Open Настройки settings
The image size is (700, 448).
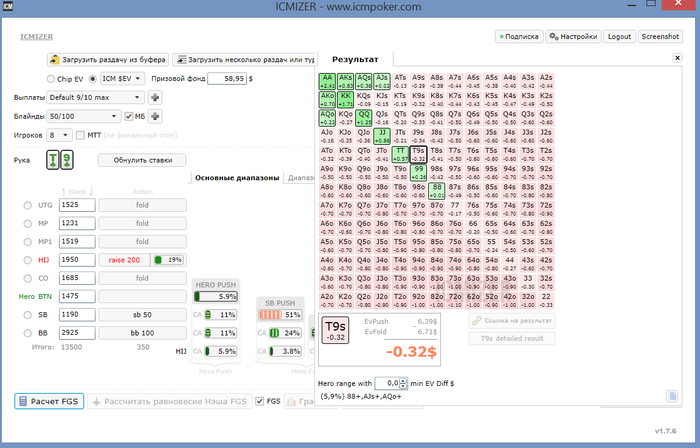574,37
